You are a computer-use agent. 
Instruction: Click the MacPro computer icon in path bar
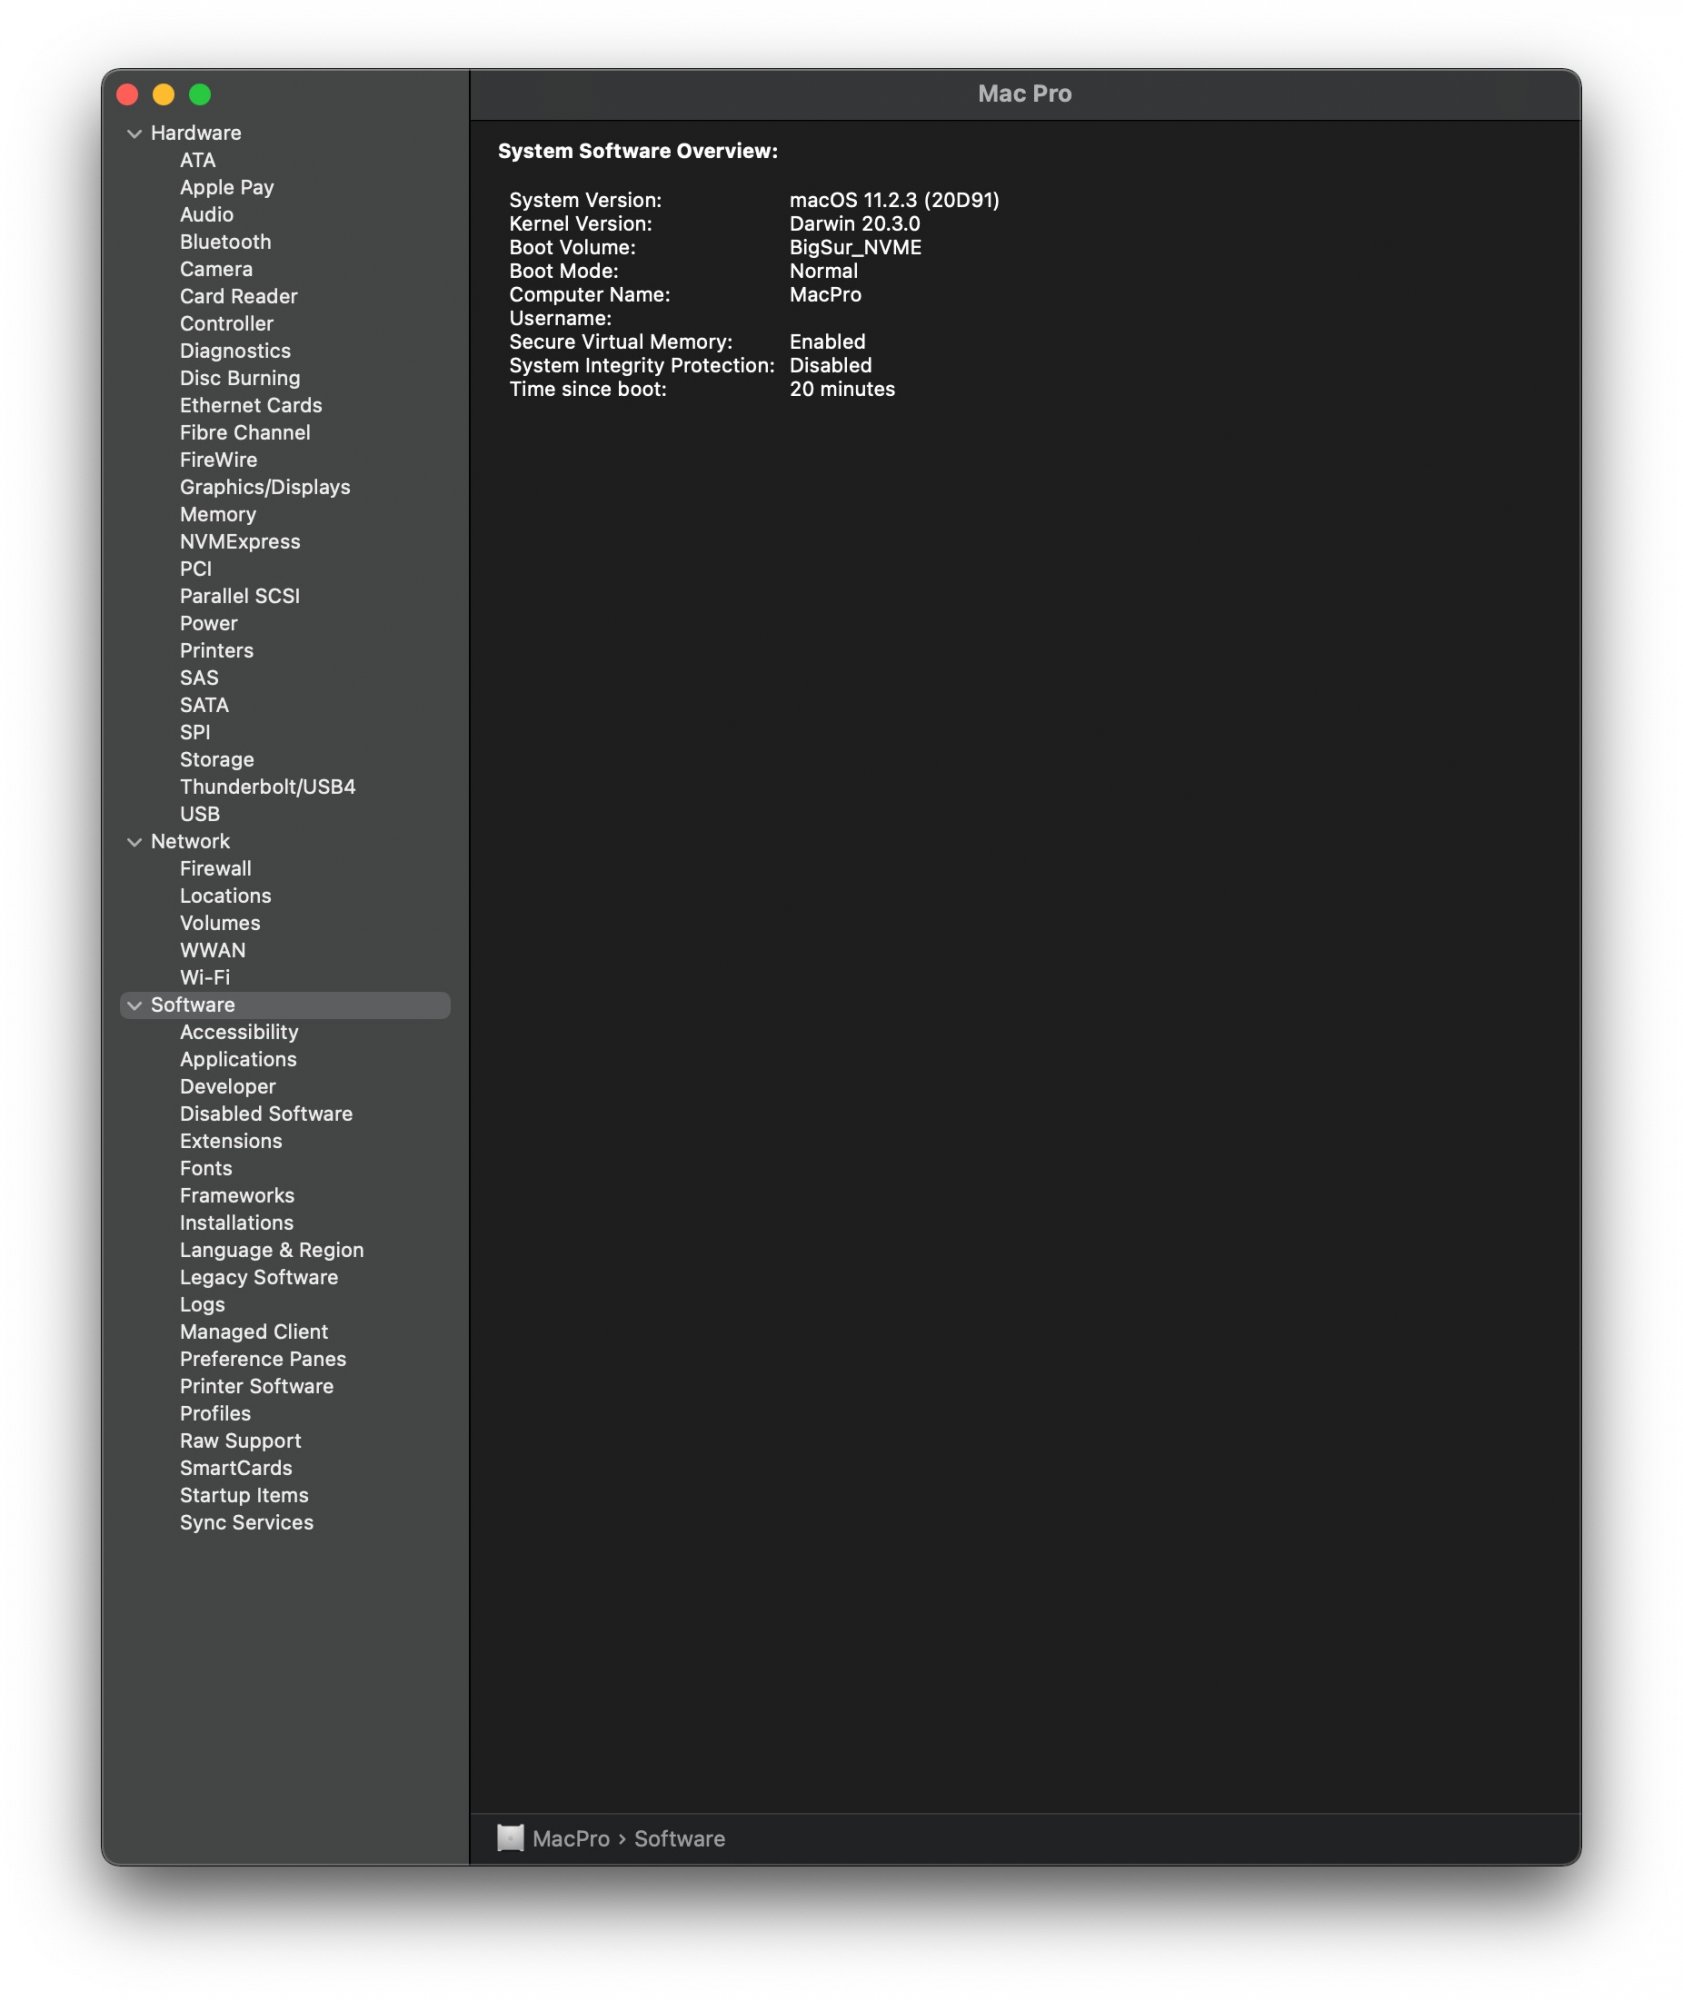coord(510,1838)
